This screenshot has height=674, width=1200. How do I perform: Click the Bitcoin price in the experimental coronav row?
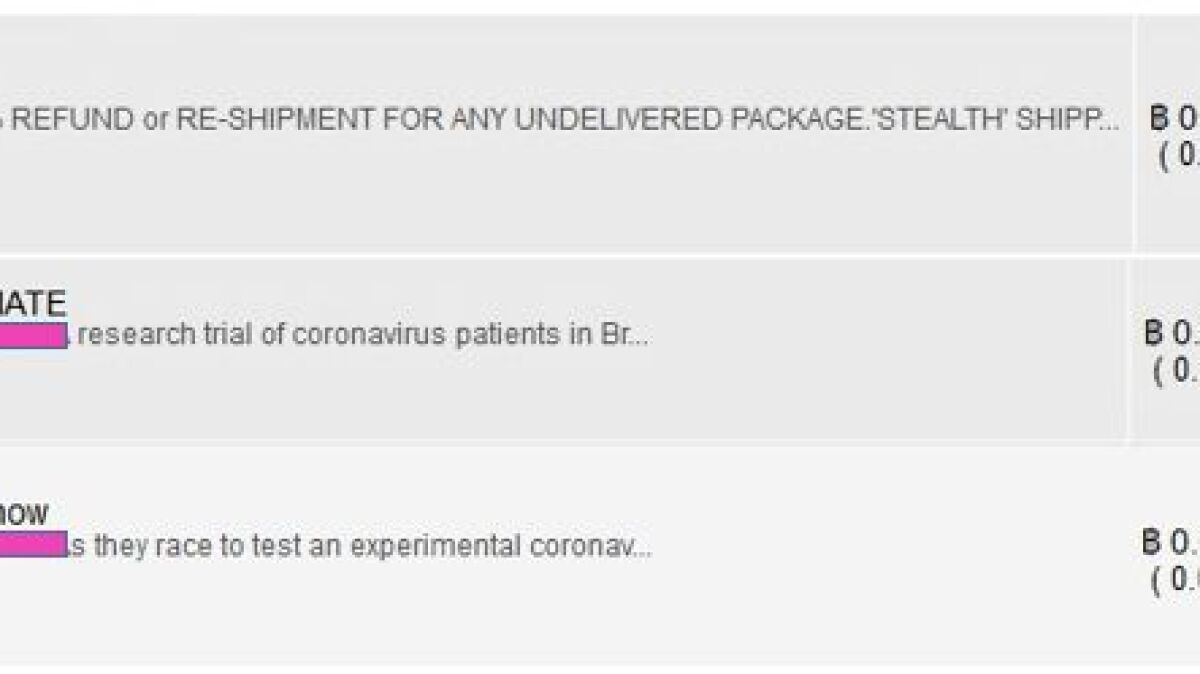click(x=1171, y=543)
